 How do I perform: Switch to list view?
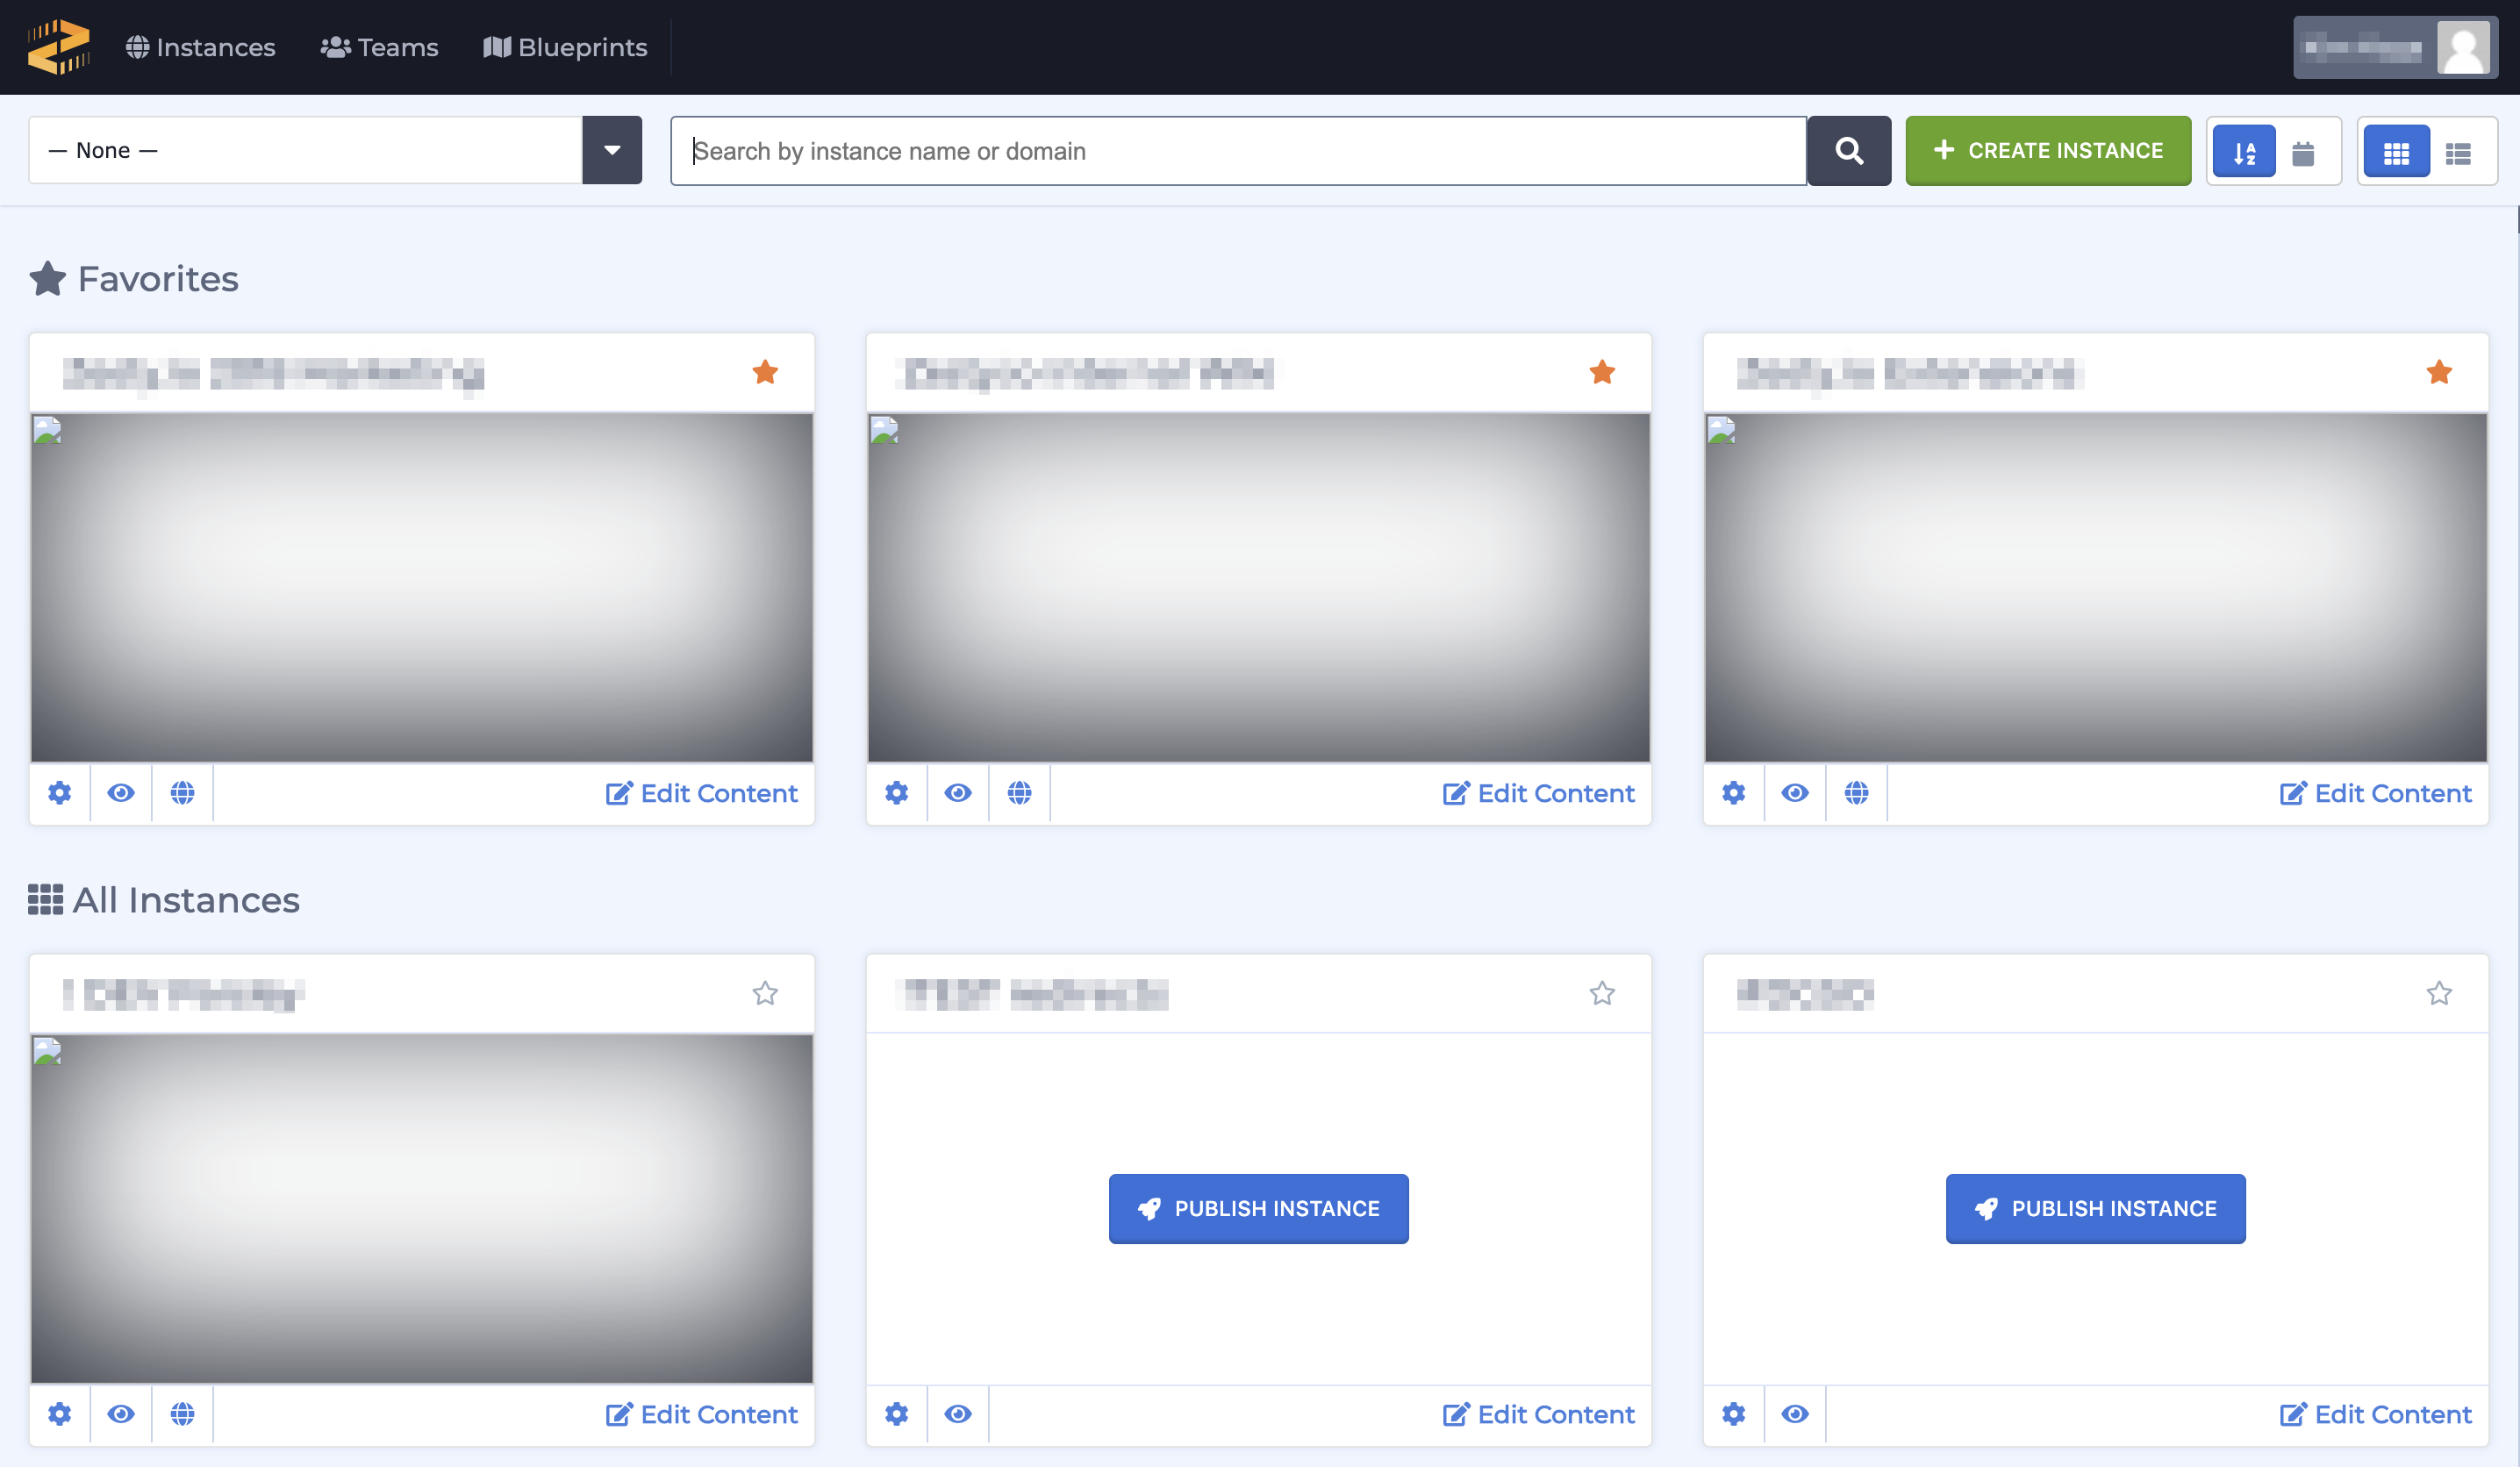[2459, 152]
